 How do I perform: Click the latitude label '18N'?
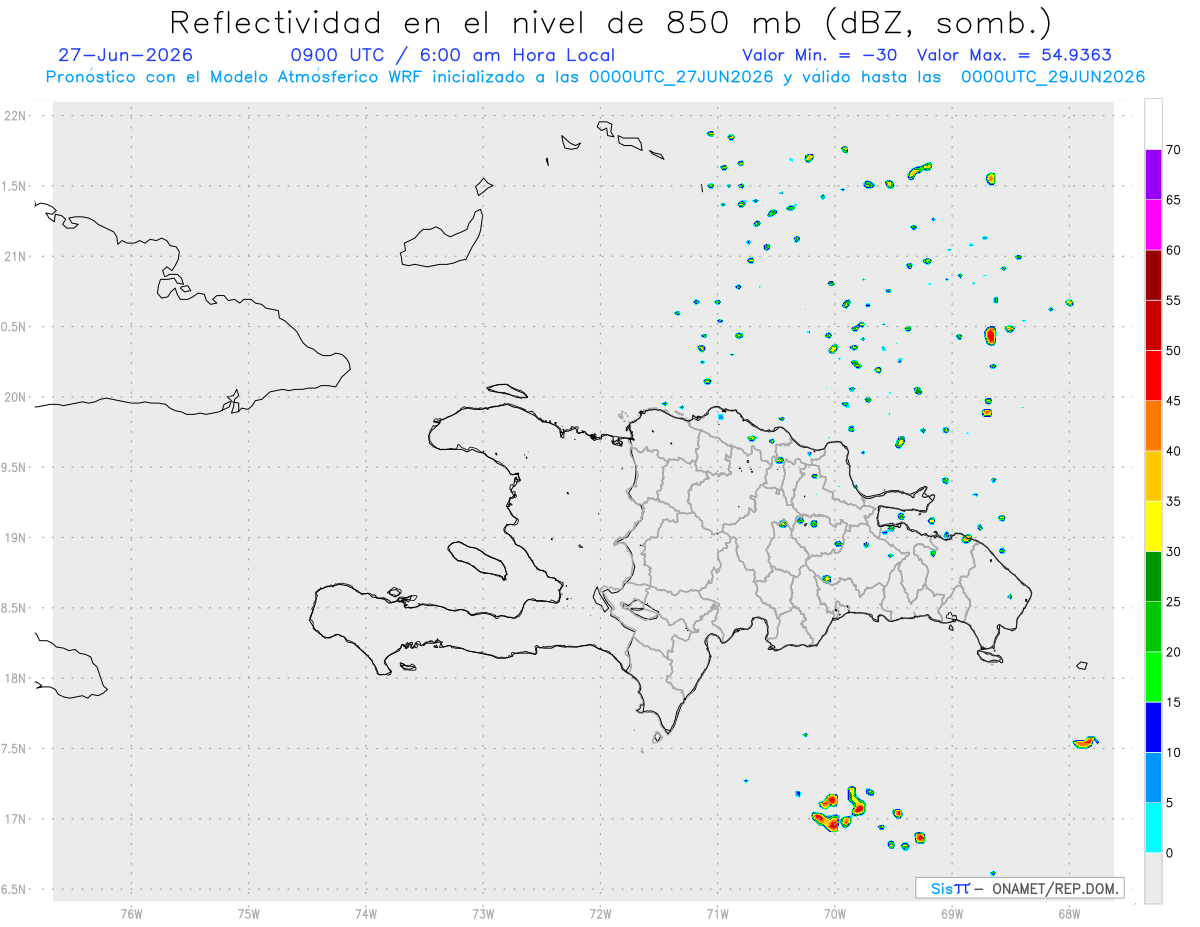[17, 678]
